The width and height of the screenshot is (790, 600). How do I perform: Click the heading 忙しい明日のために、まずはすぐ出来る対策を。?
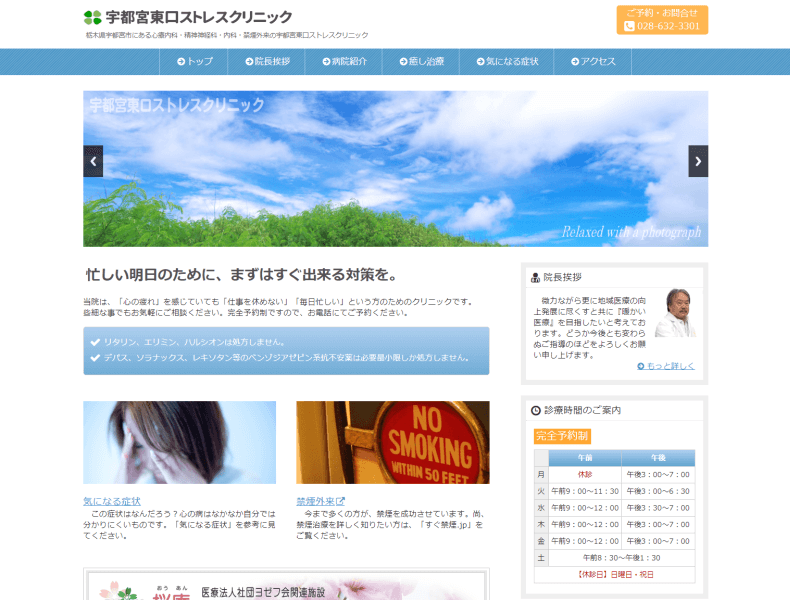(x=243, y=275)
